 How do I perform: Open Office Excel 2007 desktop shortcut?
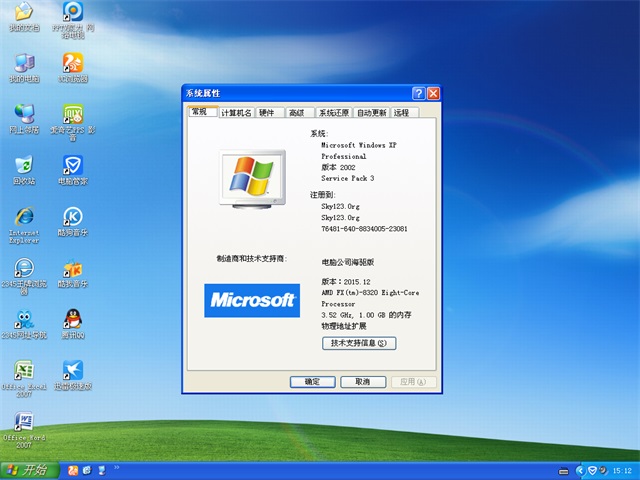click(23, 372)
